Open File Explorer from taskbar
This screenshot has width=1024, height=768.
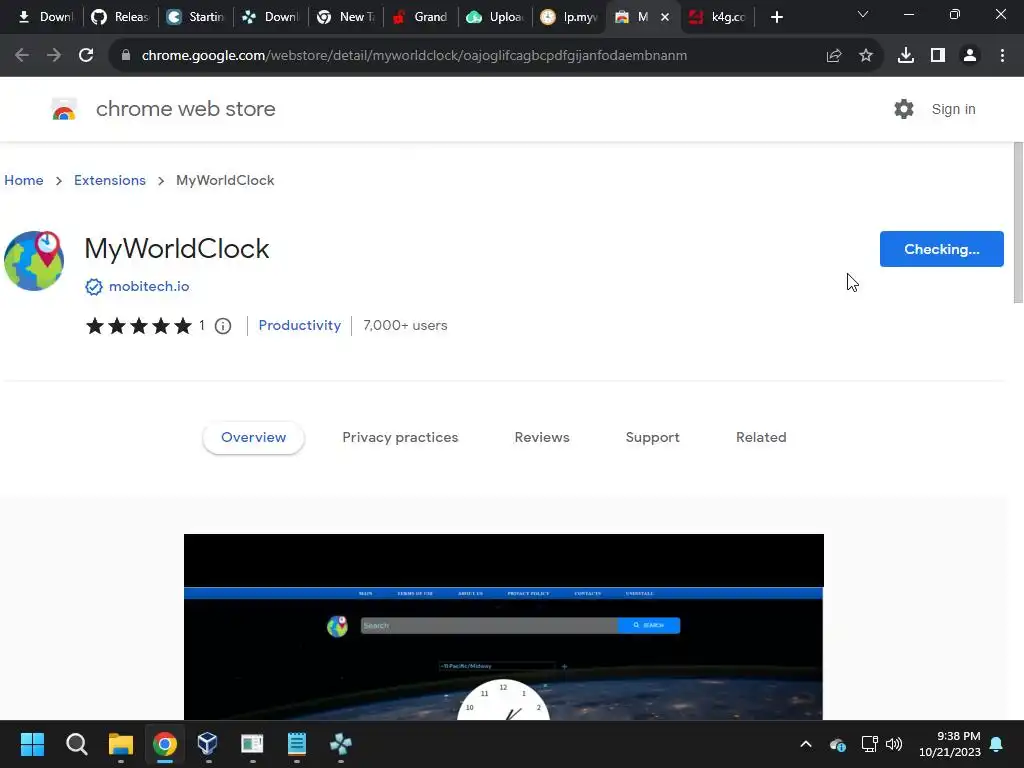121,744
